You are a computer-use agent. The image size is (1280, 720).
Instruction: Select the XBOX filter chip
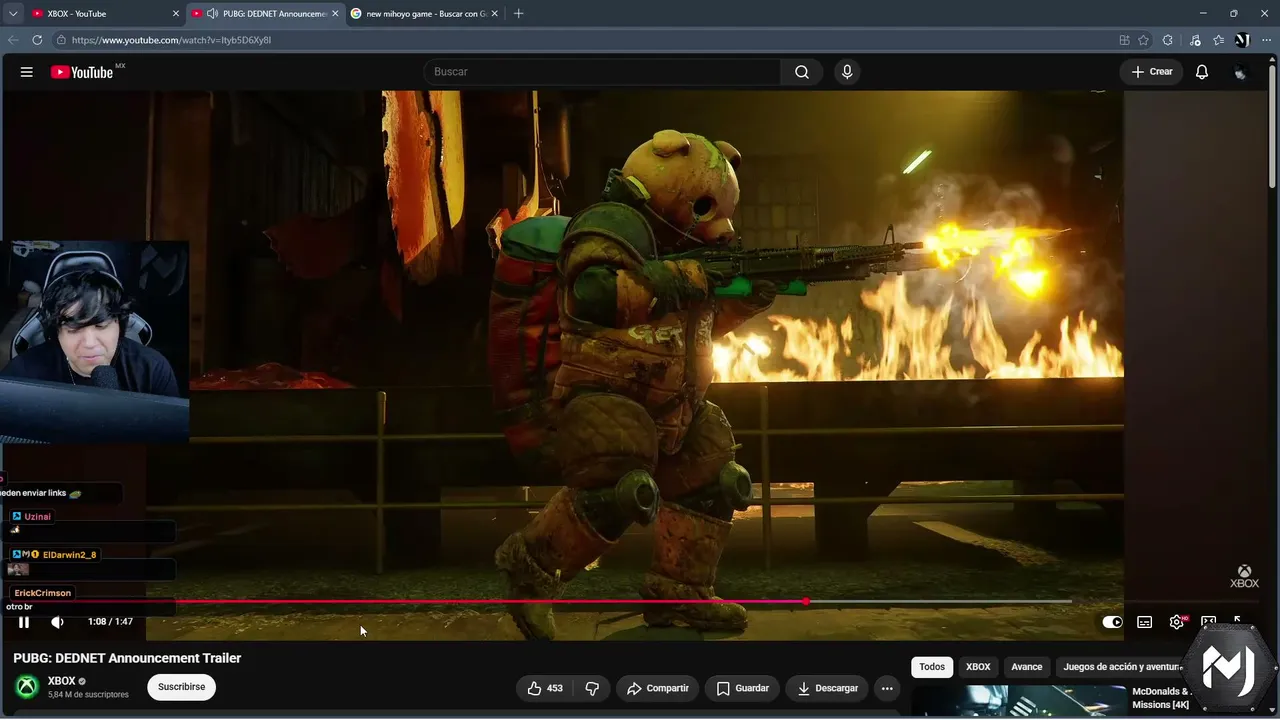(978, 667)
